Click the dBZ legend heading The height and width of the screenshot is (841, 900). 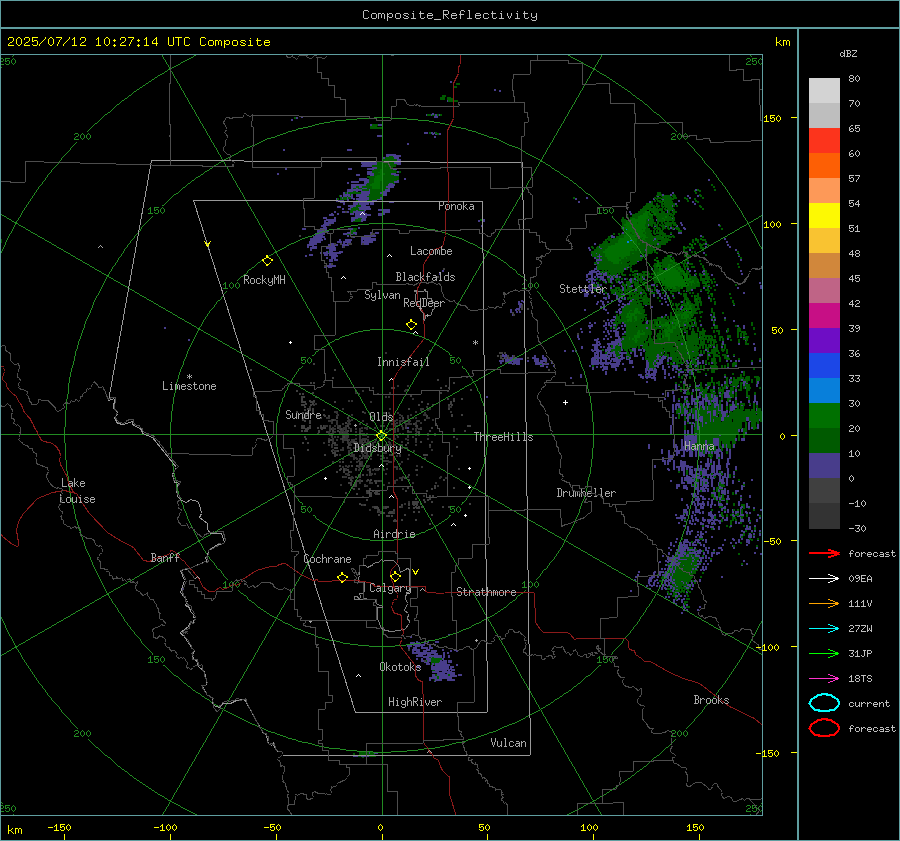coord(848,53)
